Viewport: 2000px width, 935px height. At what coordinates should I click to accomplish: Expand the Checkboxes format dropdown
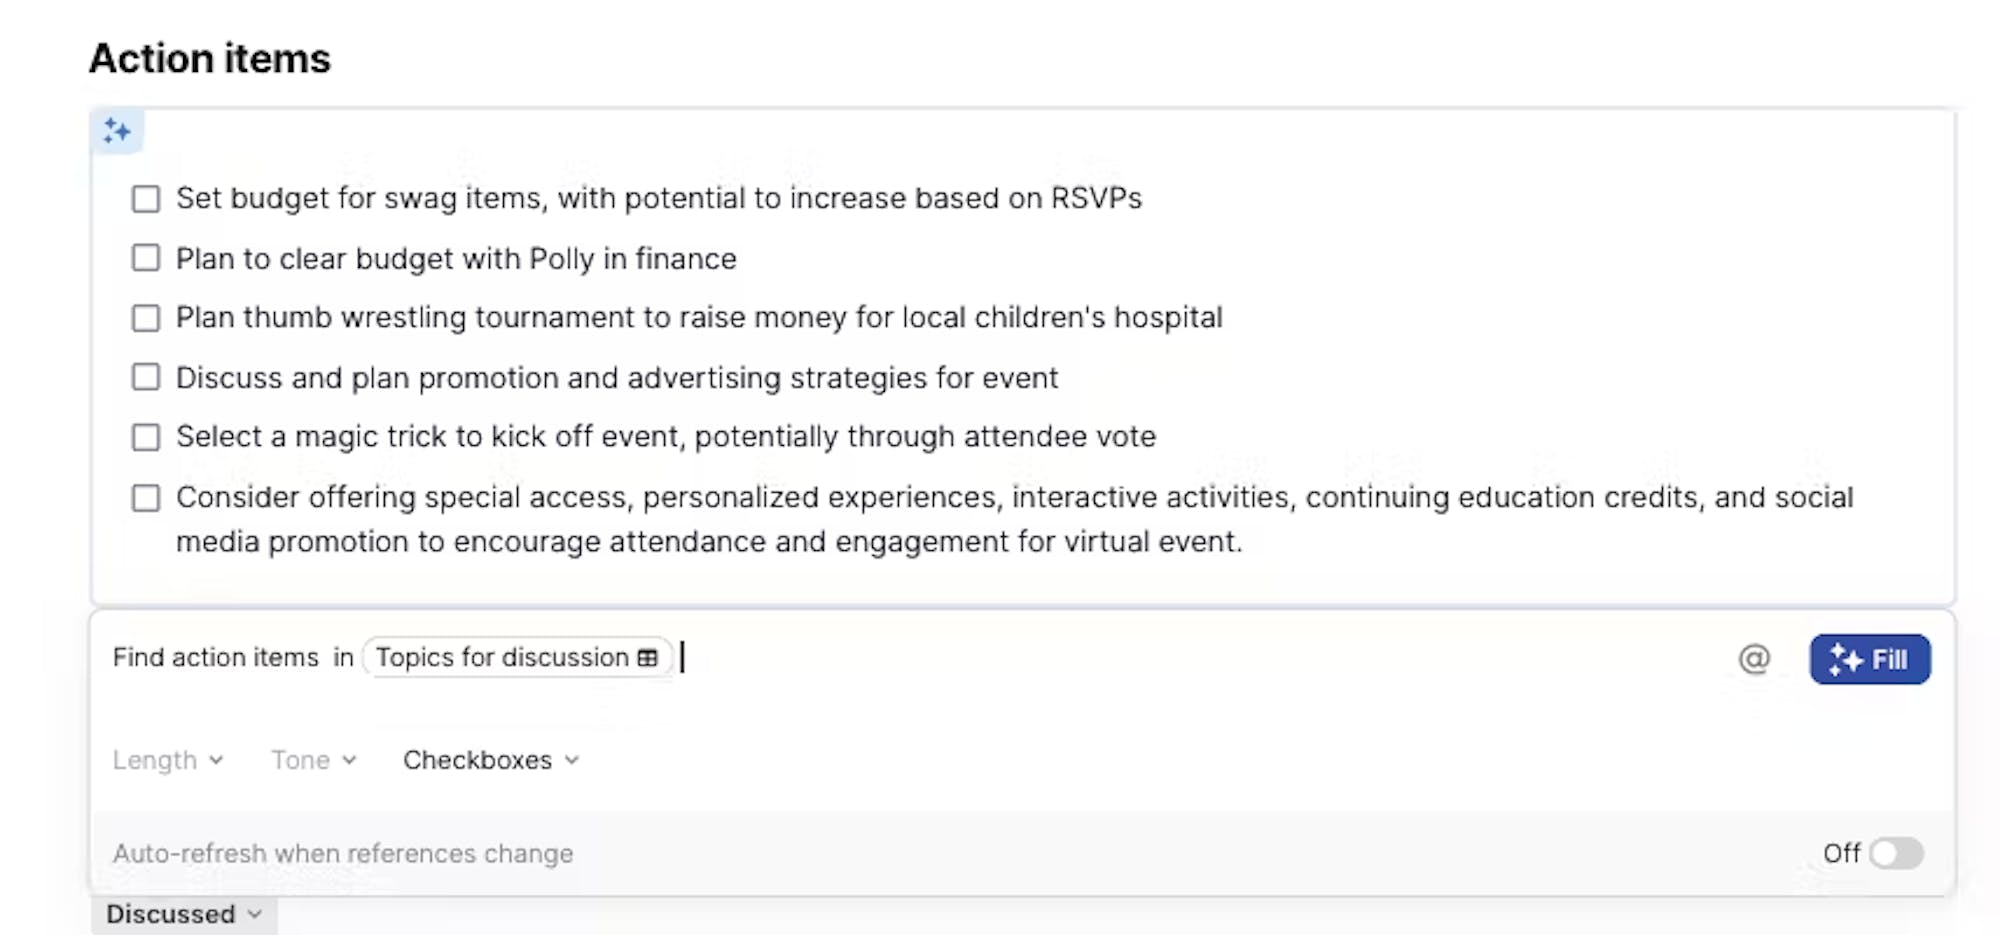(x=490, y=760)
